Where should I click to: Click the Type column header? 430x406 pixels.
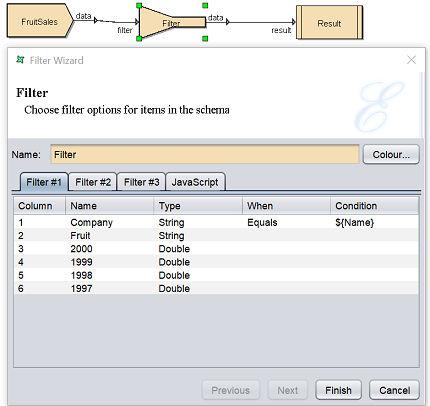(198, 206)
